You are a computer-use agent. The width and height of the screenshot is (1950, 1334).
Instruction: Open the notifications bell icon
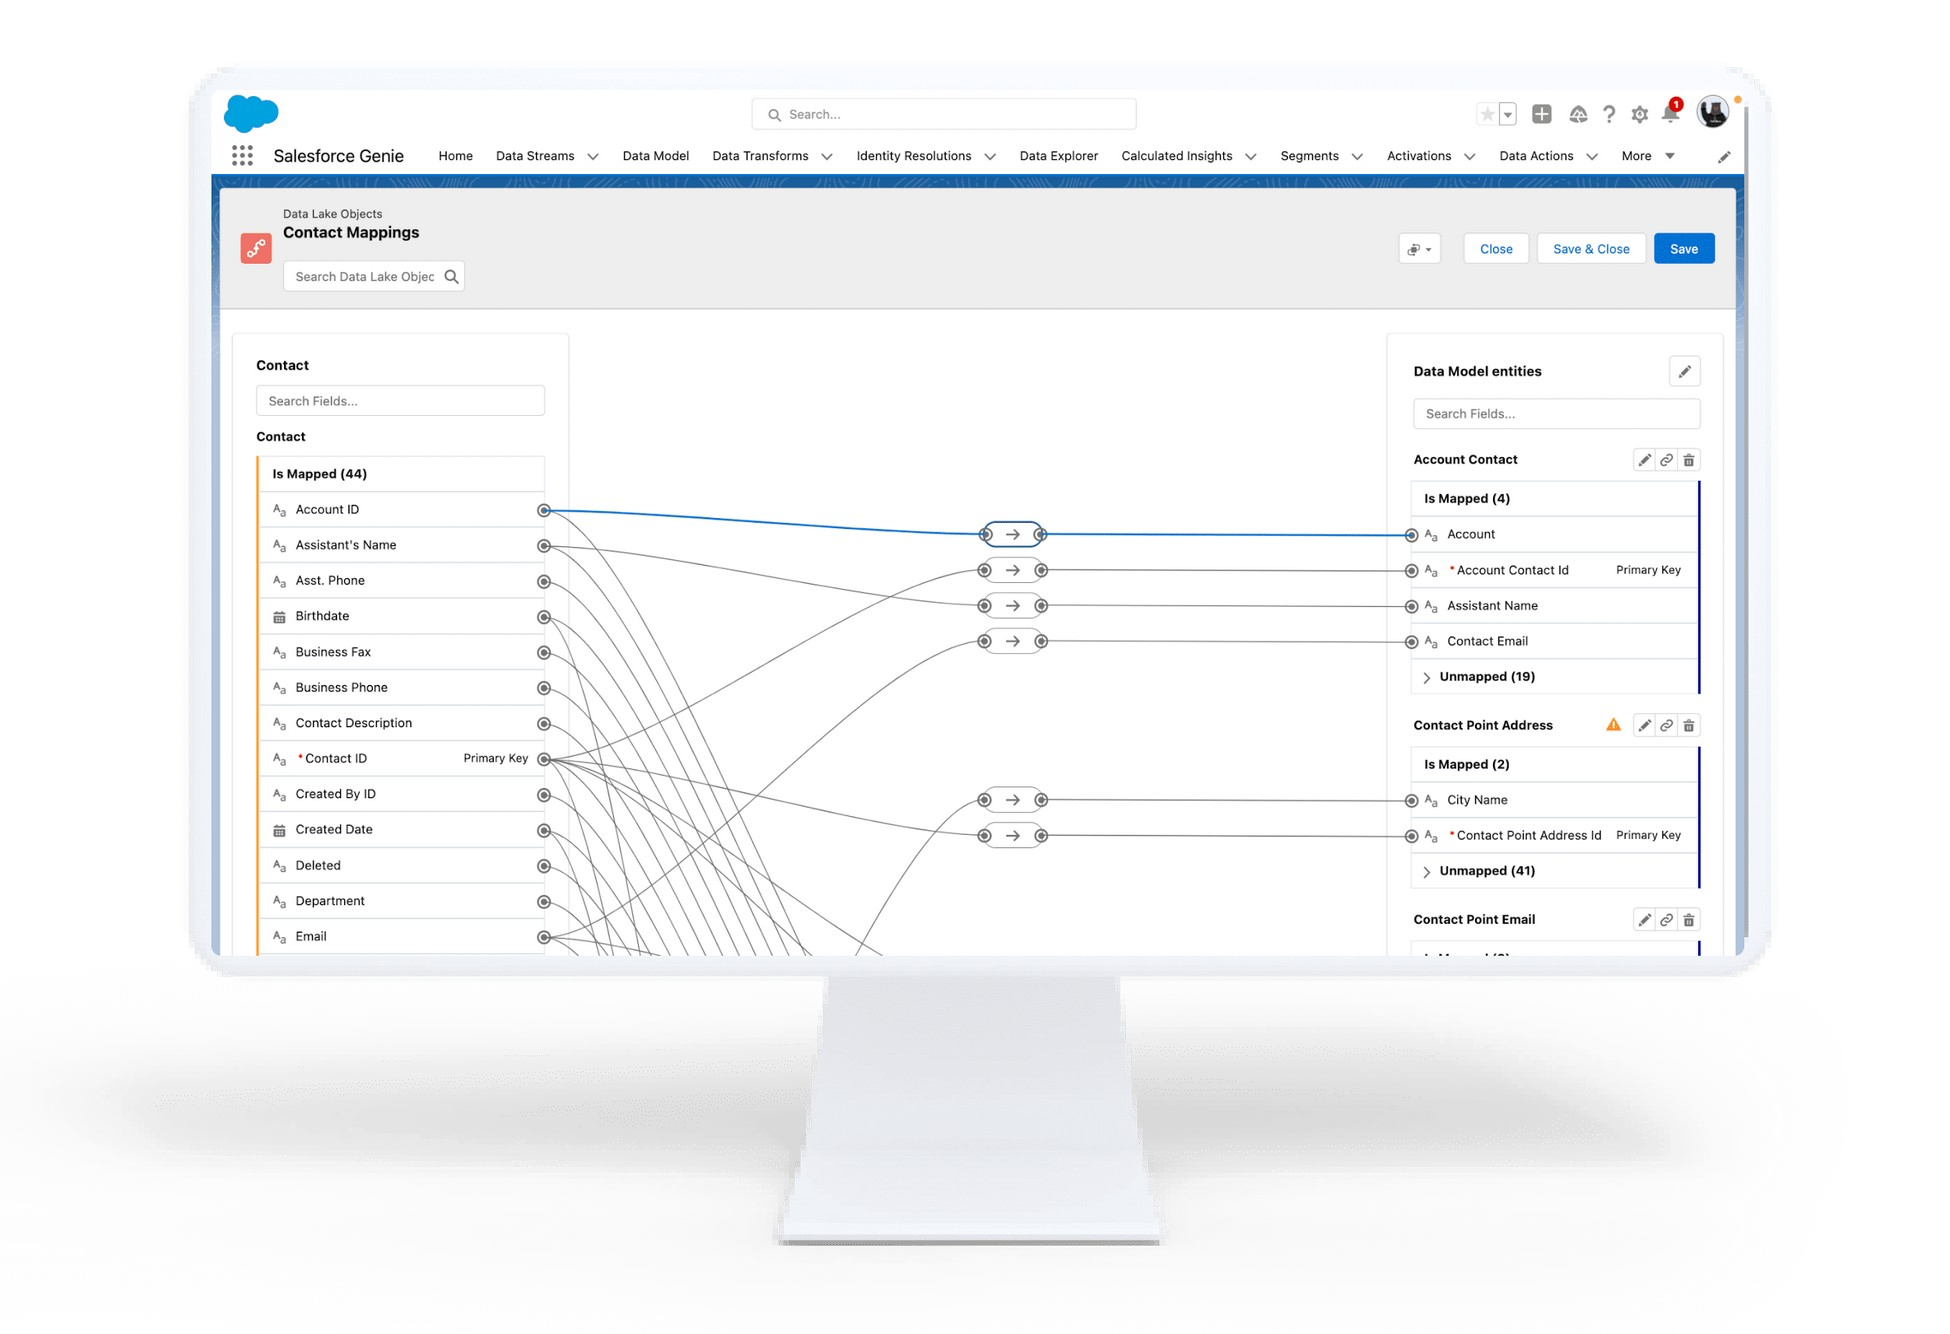tap(1670, 114)
